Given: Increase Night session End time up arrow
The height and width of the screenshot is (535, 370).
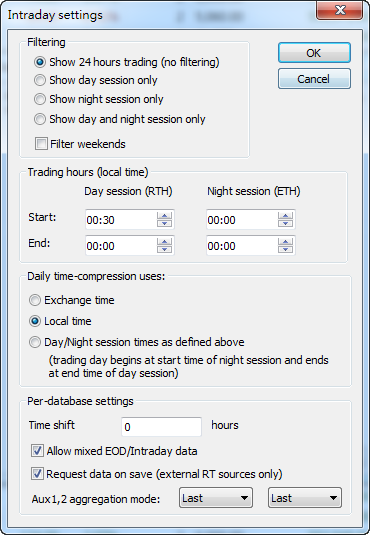Looking at the screenshot, I should (285, 242).
